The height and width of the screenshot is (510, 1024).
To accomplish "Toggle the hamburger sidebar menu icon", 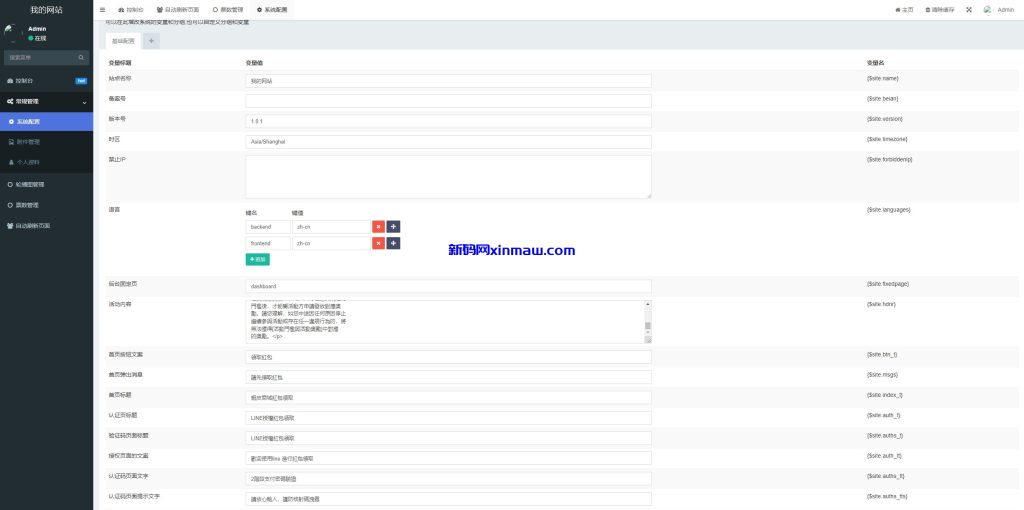I will tap(103, 9).
